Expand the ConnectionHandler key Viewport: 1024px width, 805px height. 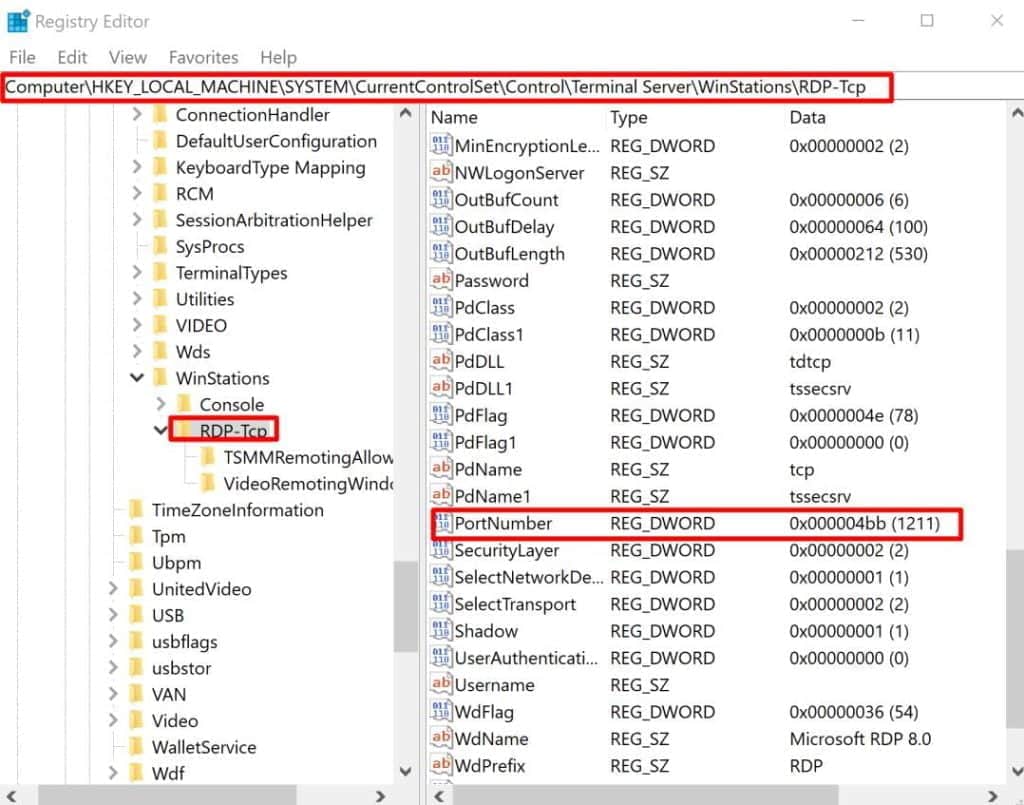coord(136,115)
